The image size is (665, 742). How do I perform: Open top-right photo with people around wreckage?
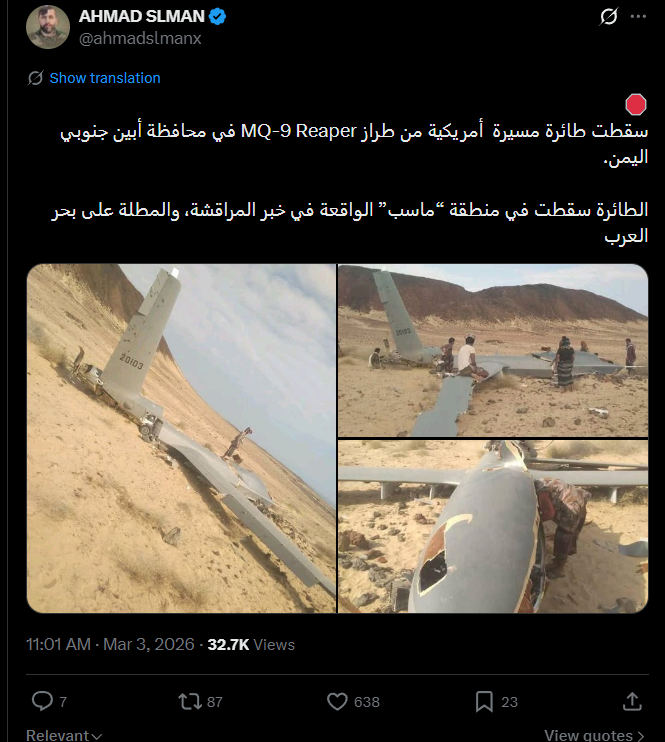pyautogui.click(x=493, y=350)
